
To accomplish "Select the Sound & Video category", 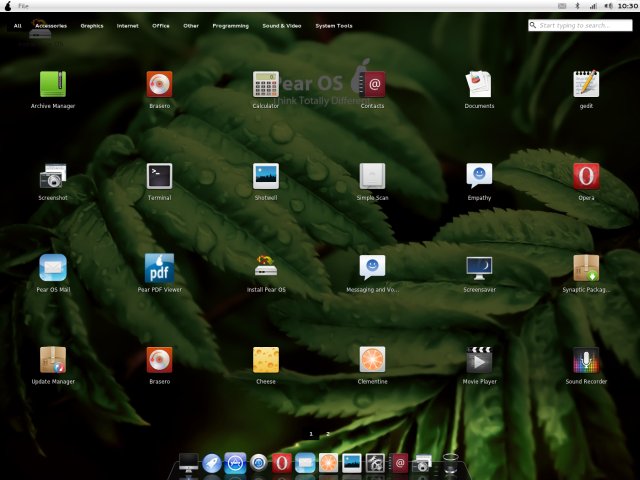I will (282, 26).
